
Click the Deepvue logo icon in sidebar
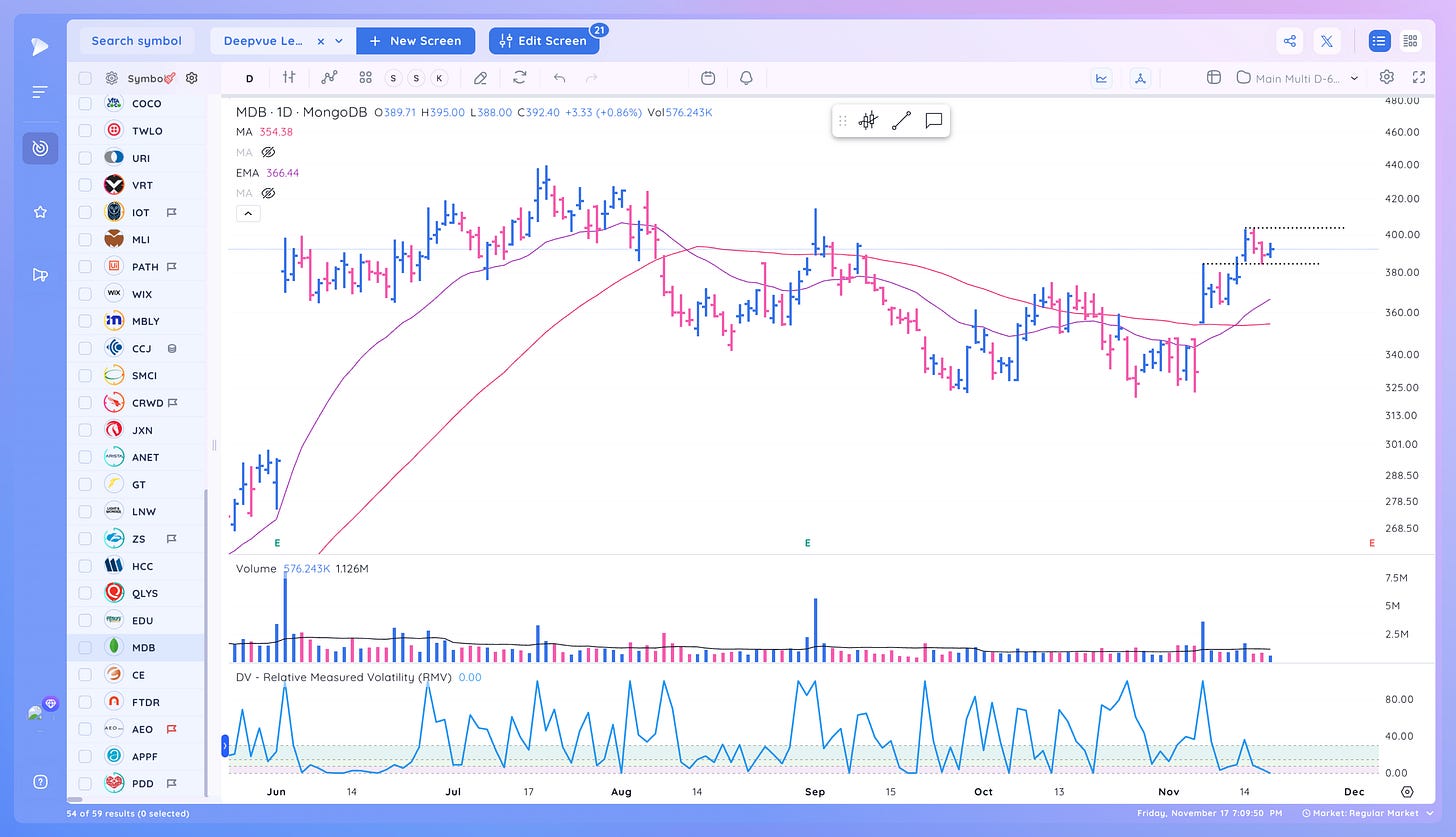click(x=40, y=46)
